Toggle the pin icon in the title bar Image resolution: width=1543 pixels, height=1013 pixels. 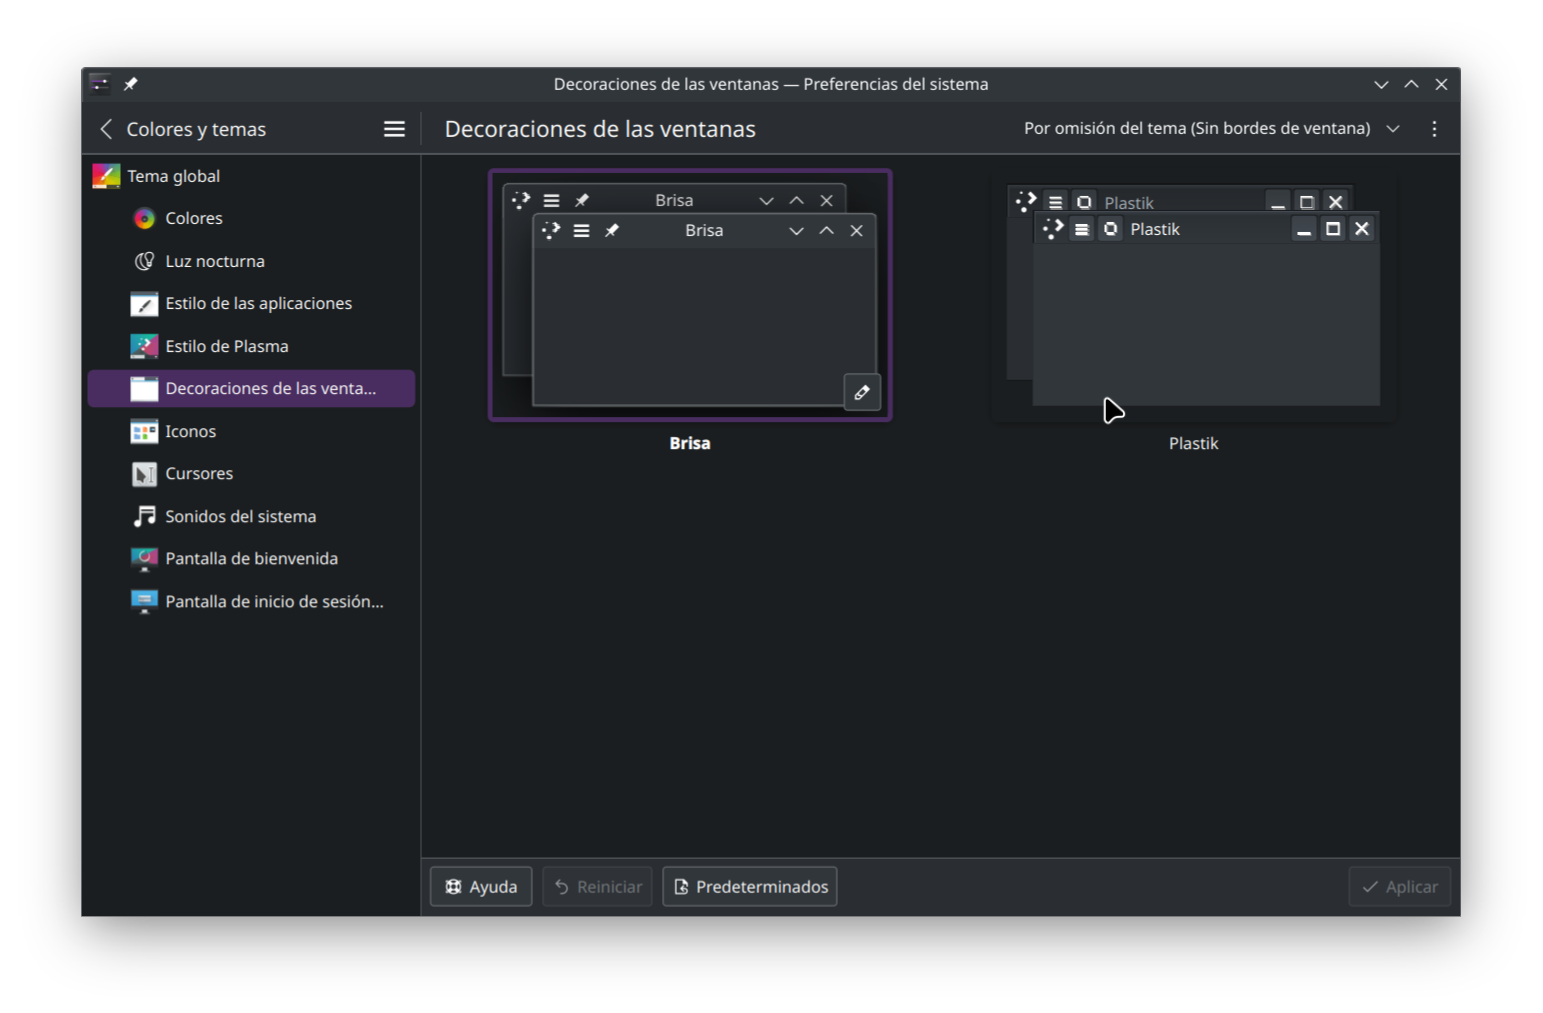point(131,84)
